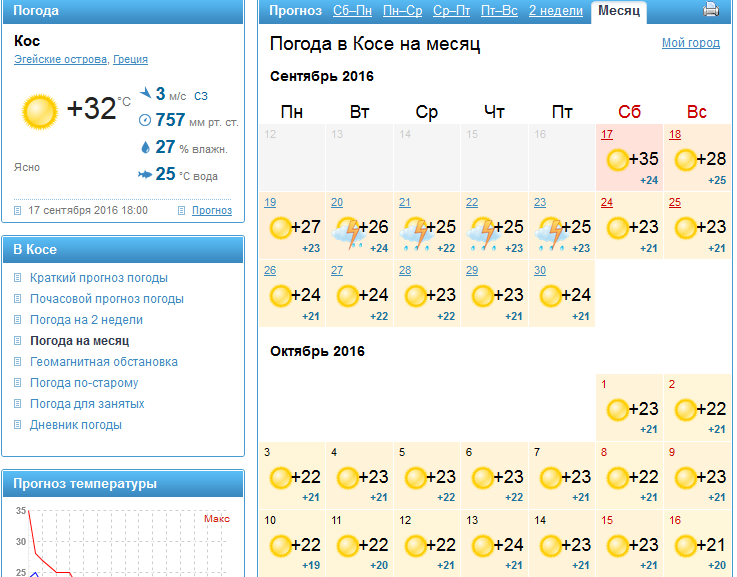This screenshot has height=577, width=737.
Task: Open the Мой город link
Action: [690, 43]
